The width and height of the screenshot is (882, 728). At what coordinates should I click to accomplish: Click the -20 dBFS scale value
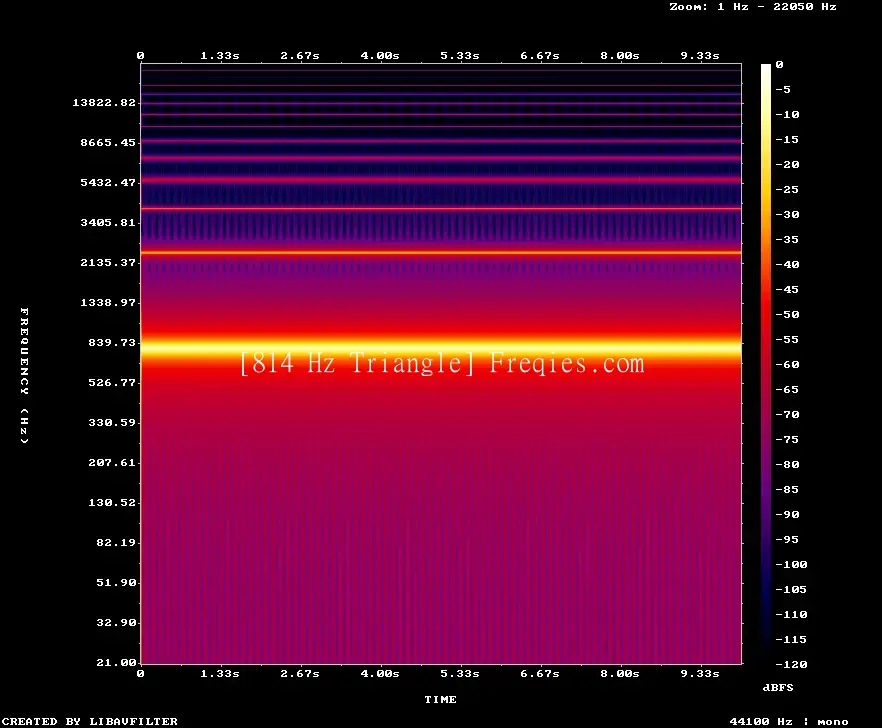(787, 164)
